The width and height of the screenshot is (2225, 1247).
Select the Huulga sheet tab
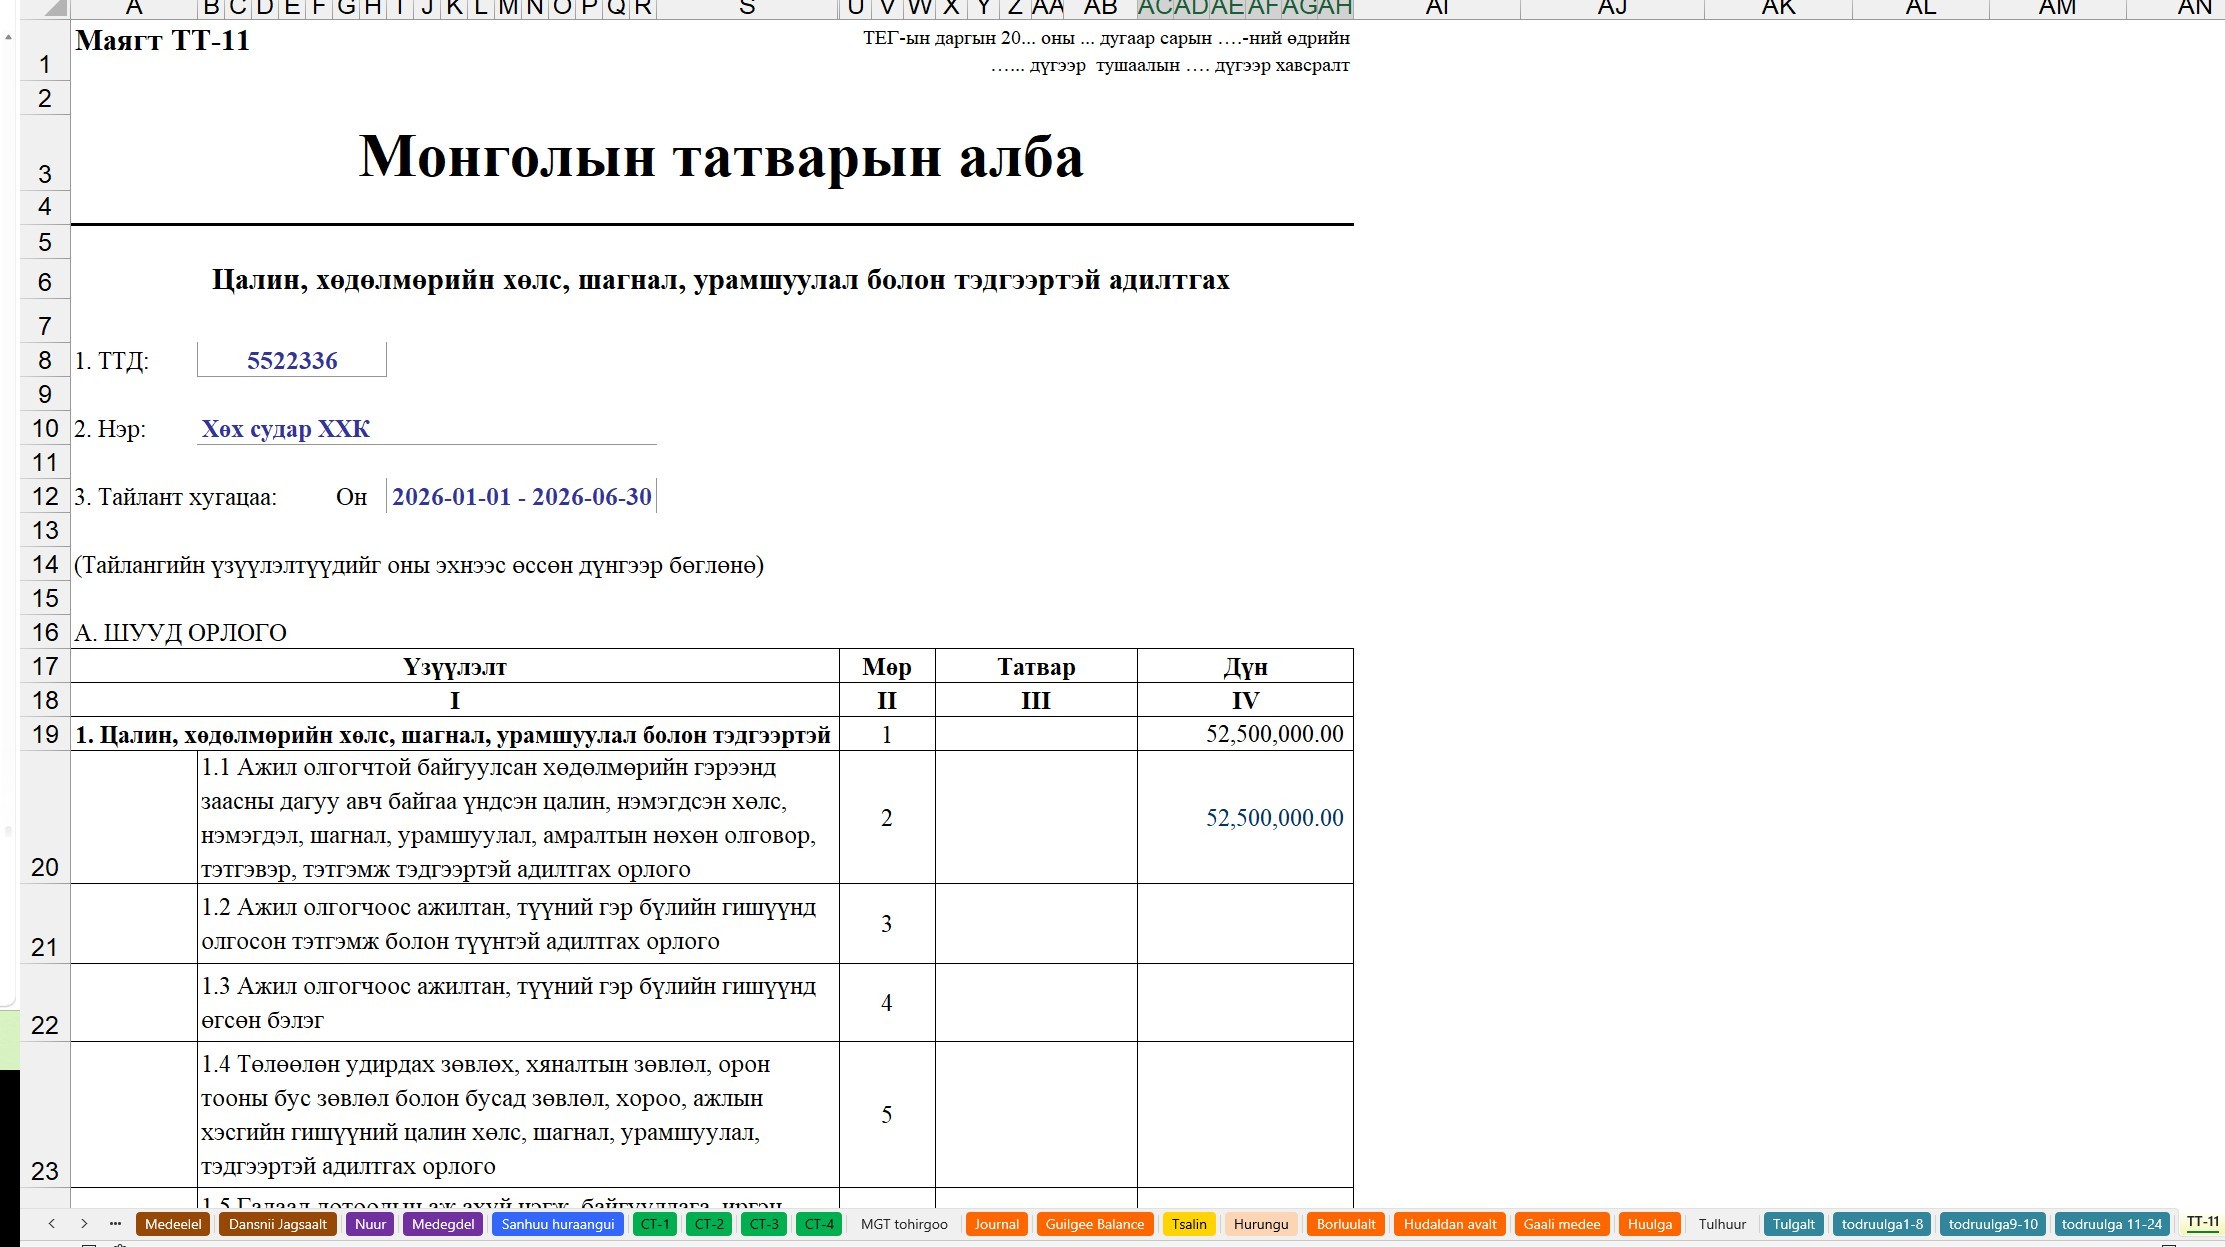(1650, 1224)
